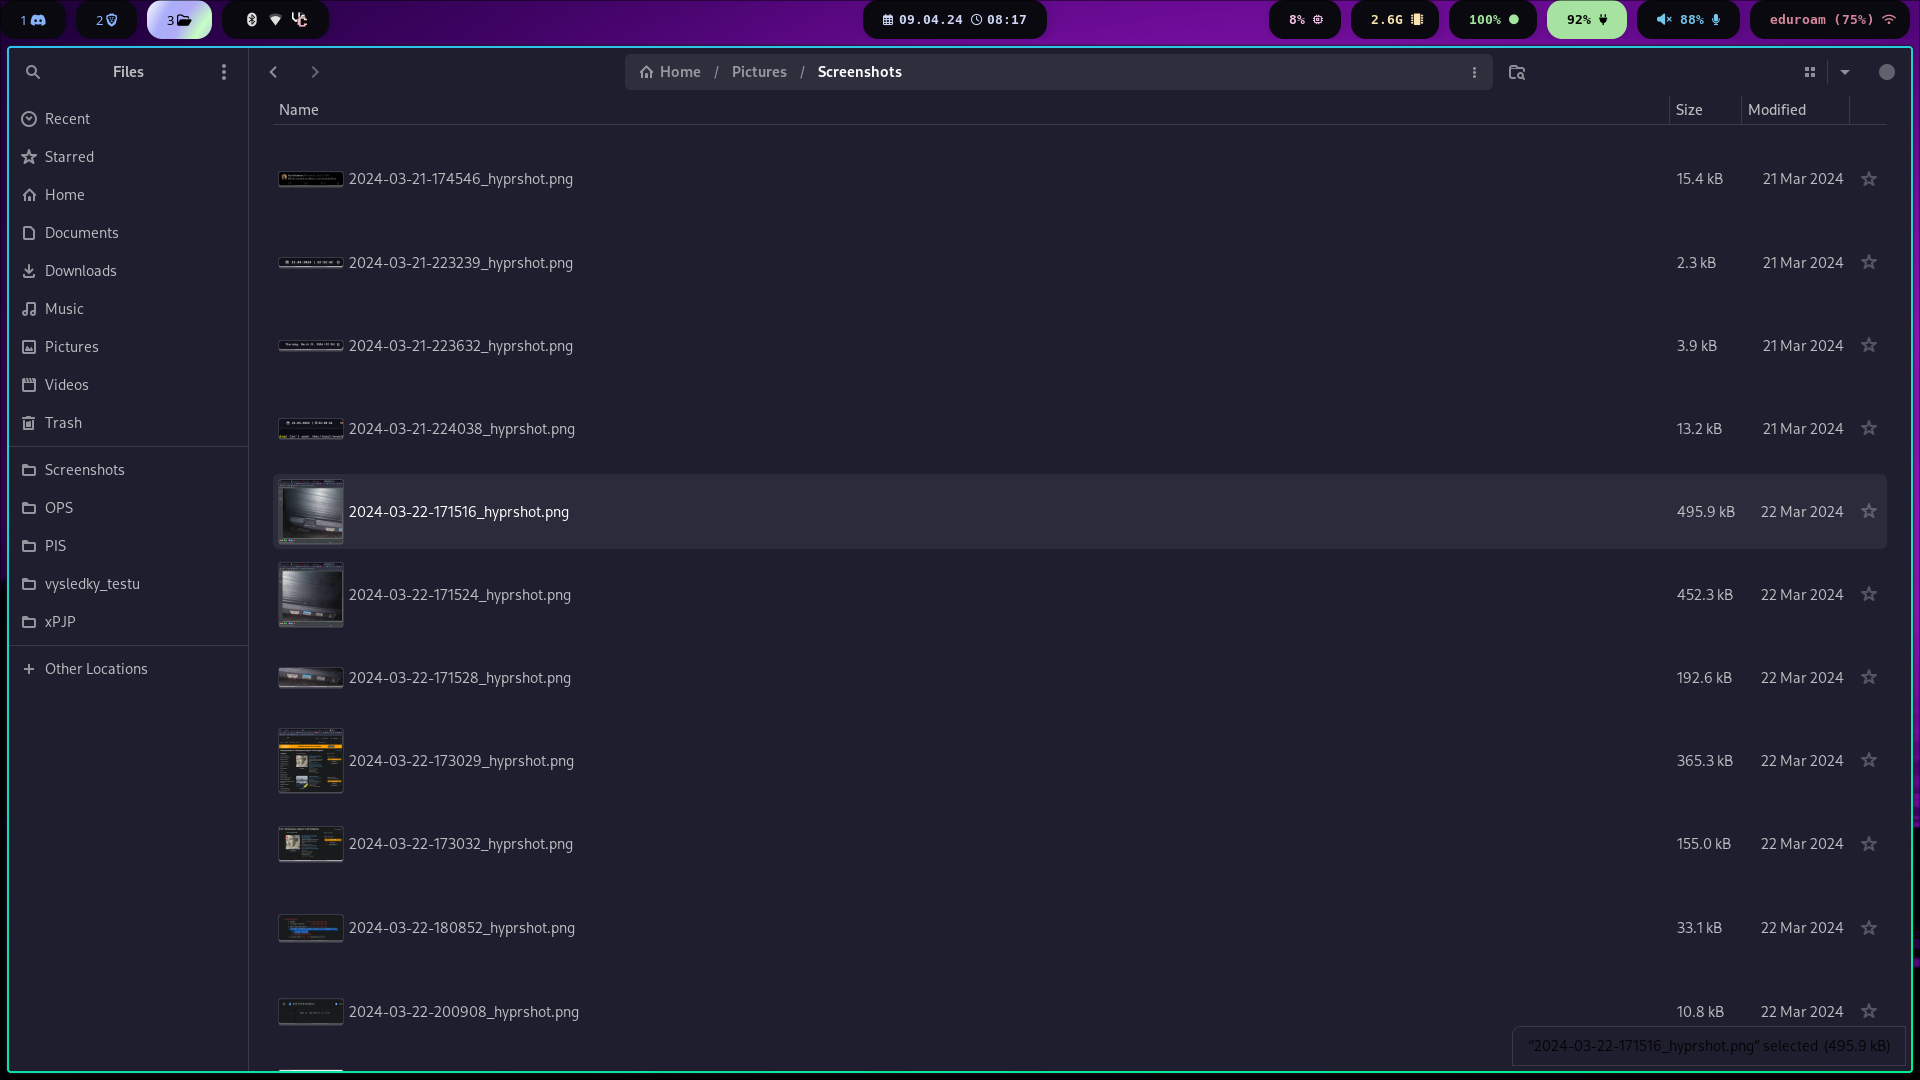This screenshot has height=1080, width=1920.
Task: Expand Other Locations in the sidebar
Action: coord(96,669)
